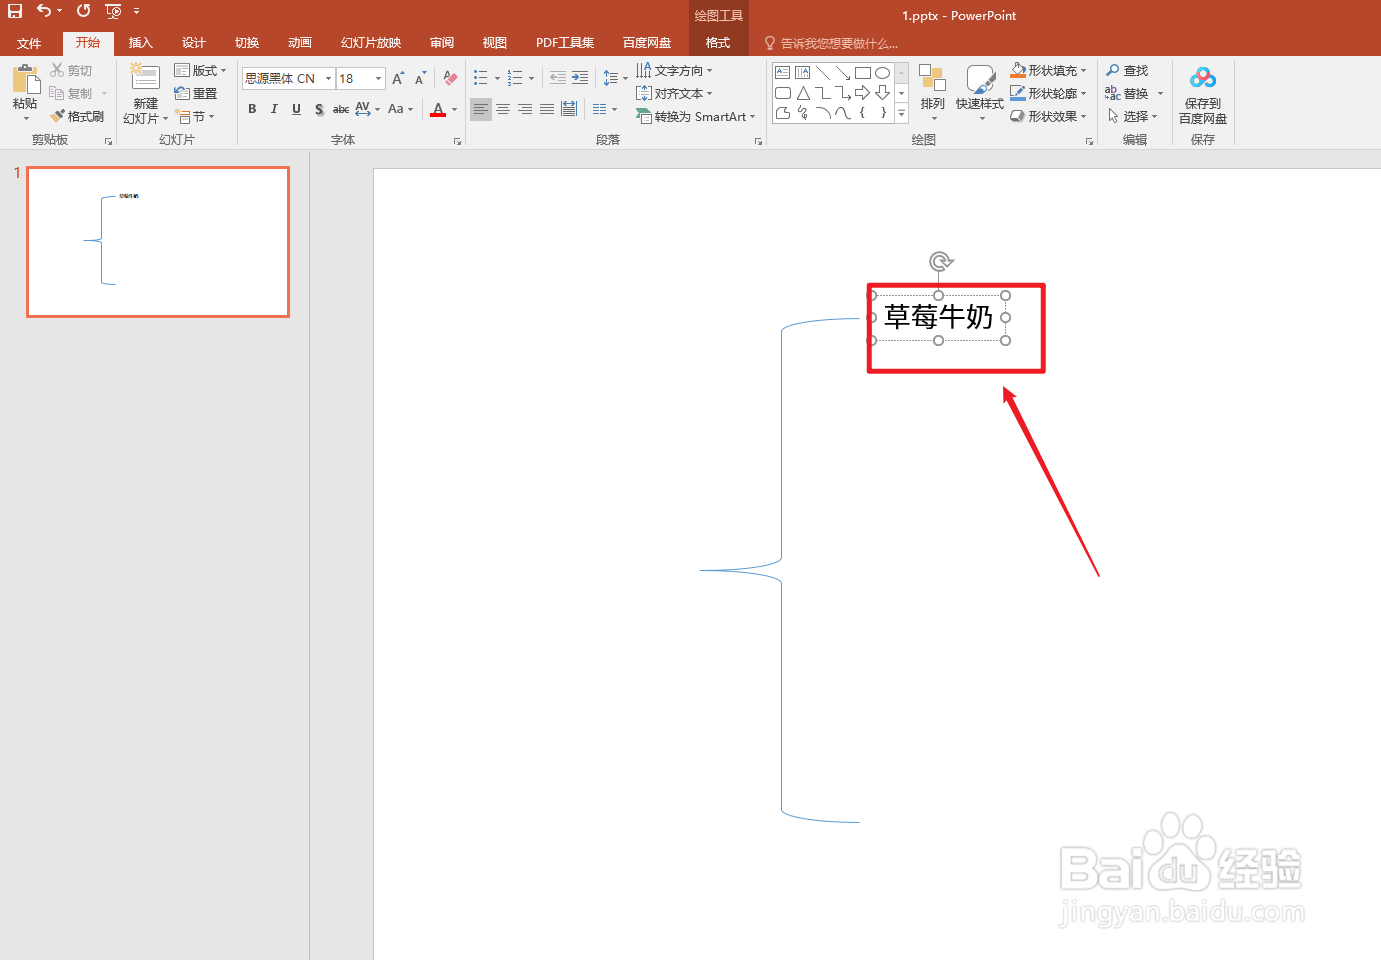Click the red font color A swatch
Screen dimensions: 1381x960
[438, 109]
